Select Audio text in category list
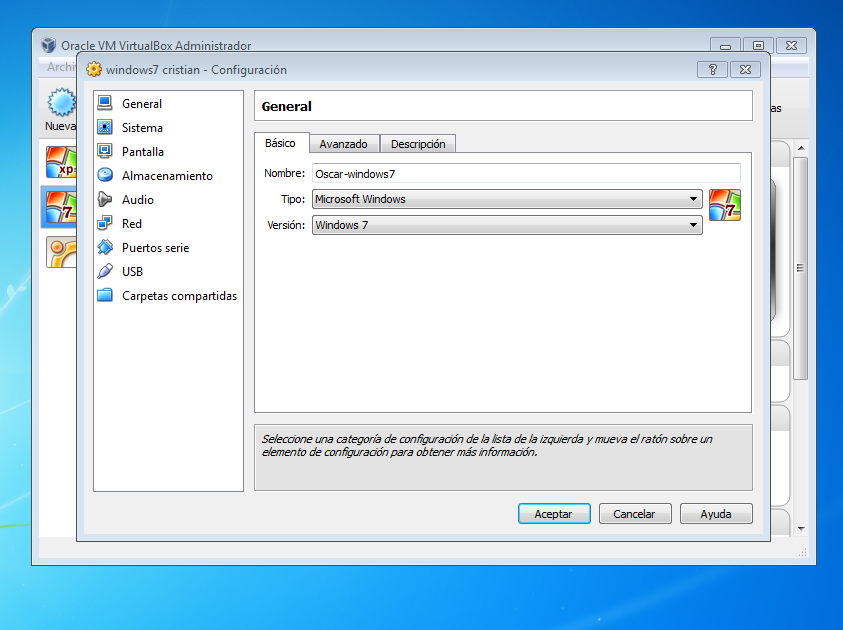Viewport: 843px width, 630px height. (138, 199)
